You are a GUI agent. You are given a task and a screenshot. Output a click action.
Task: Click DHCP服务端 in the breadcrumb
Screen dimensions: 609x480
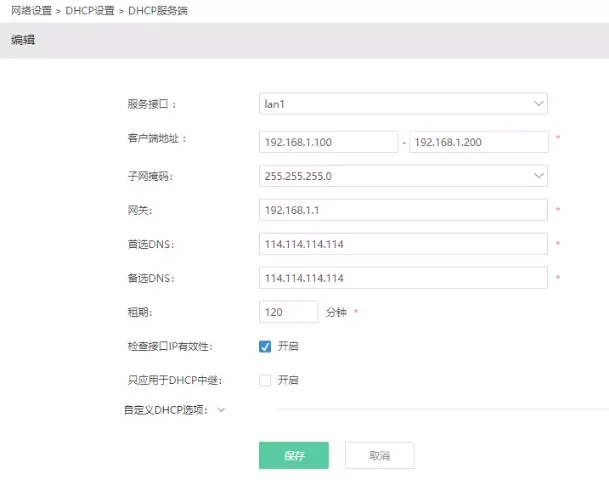coord(158,10)
